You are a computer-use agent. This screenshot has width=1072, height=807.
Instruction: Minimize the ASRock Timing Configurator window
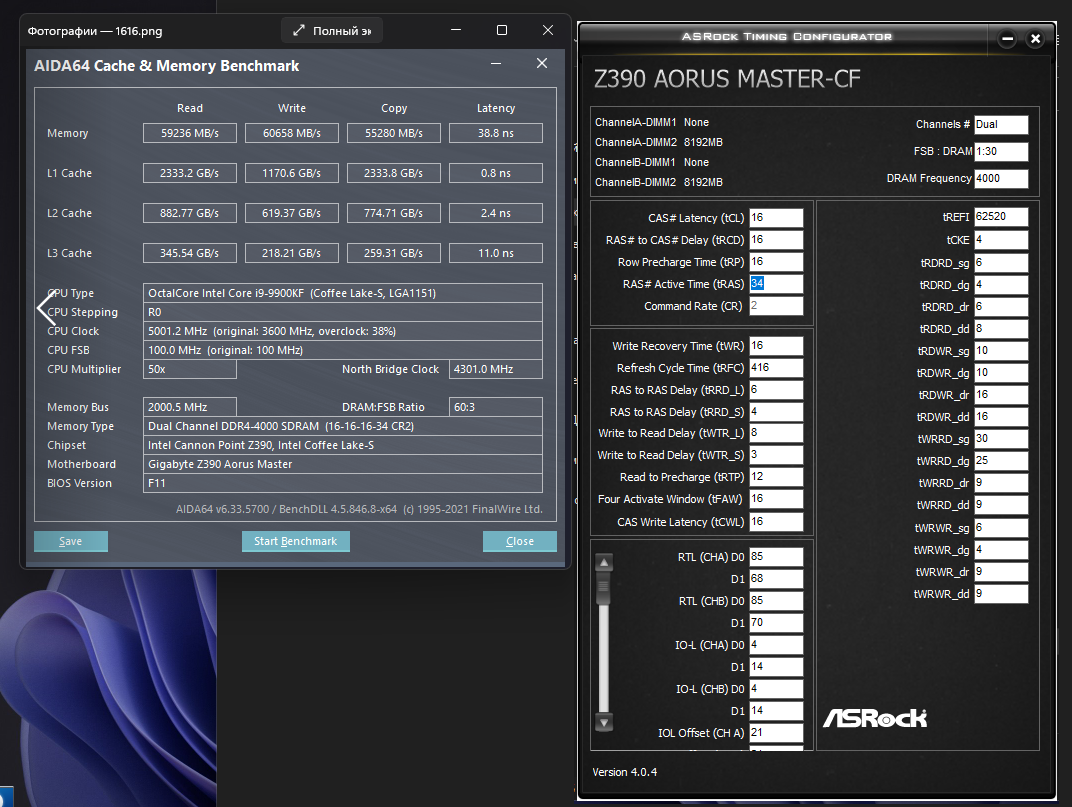[1007, 39]
